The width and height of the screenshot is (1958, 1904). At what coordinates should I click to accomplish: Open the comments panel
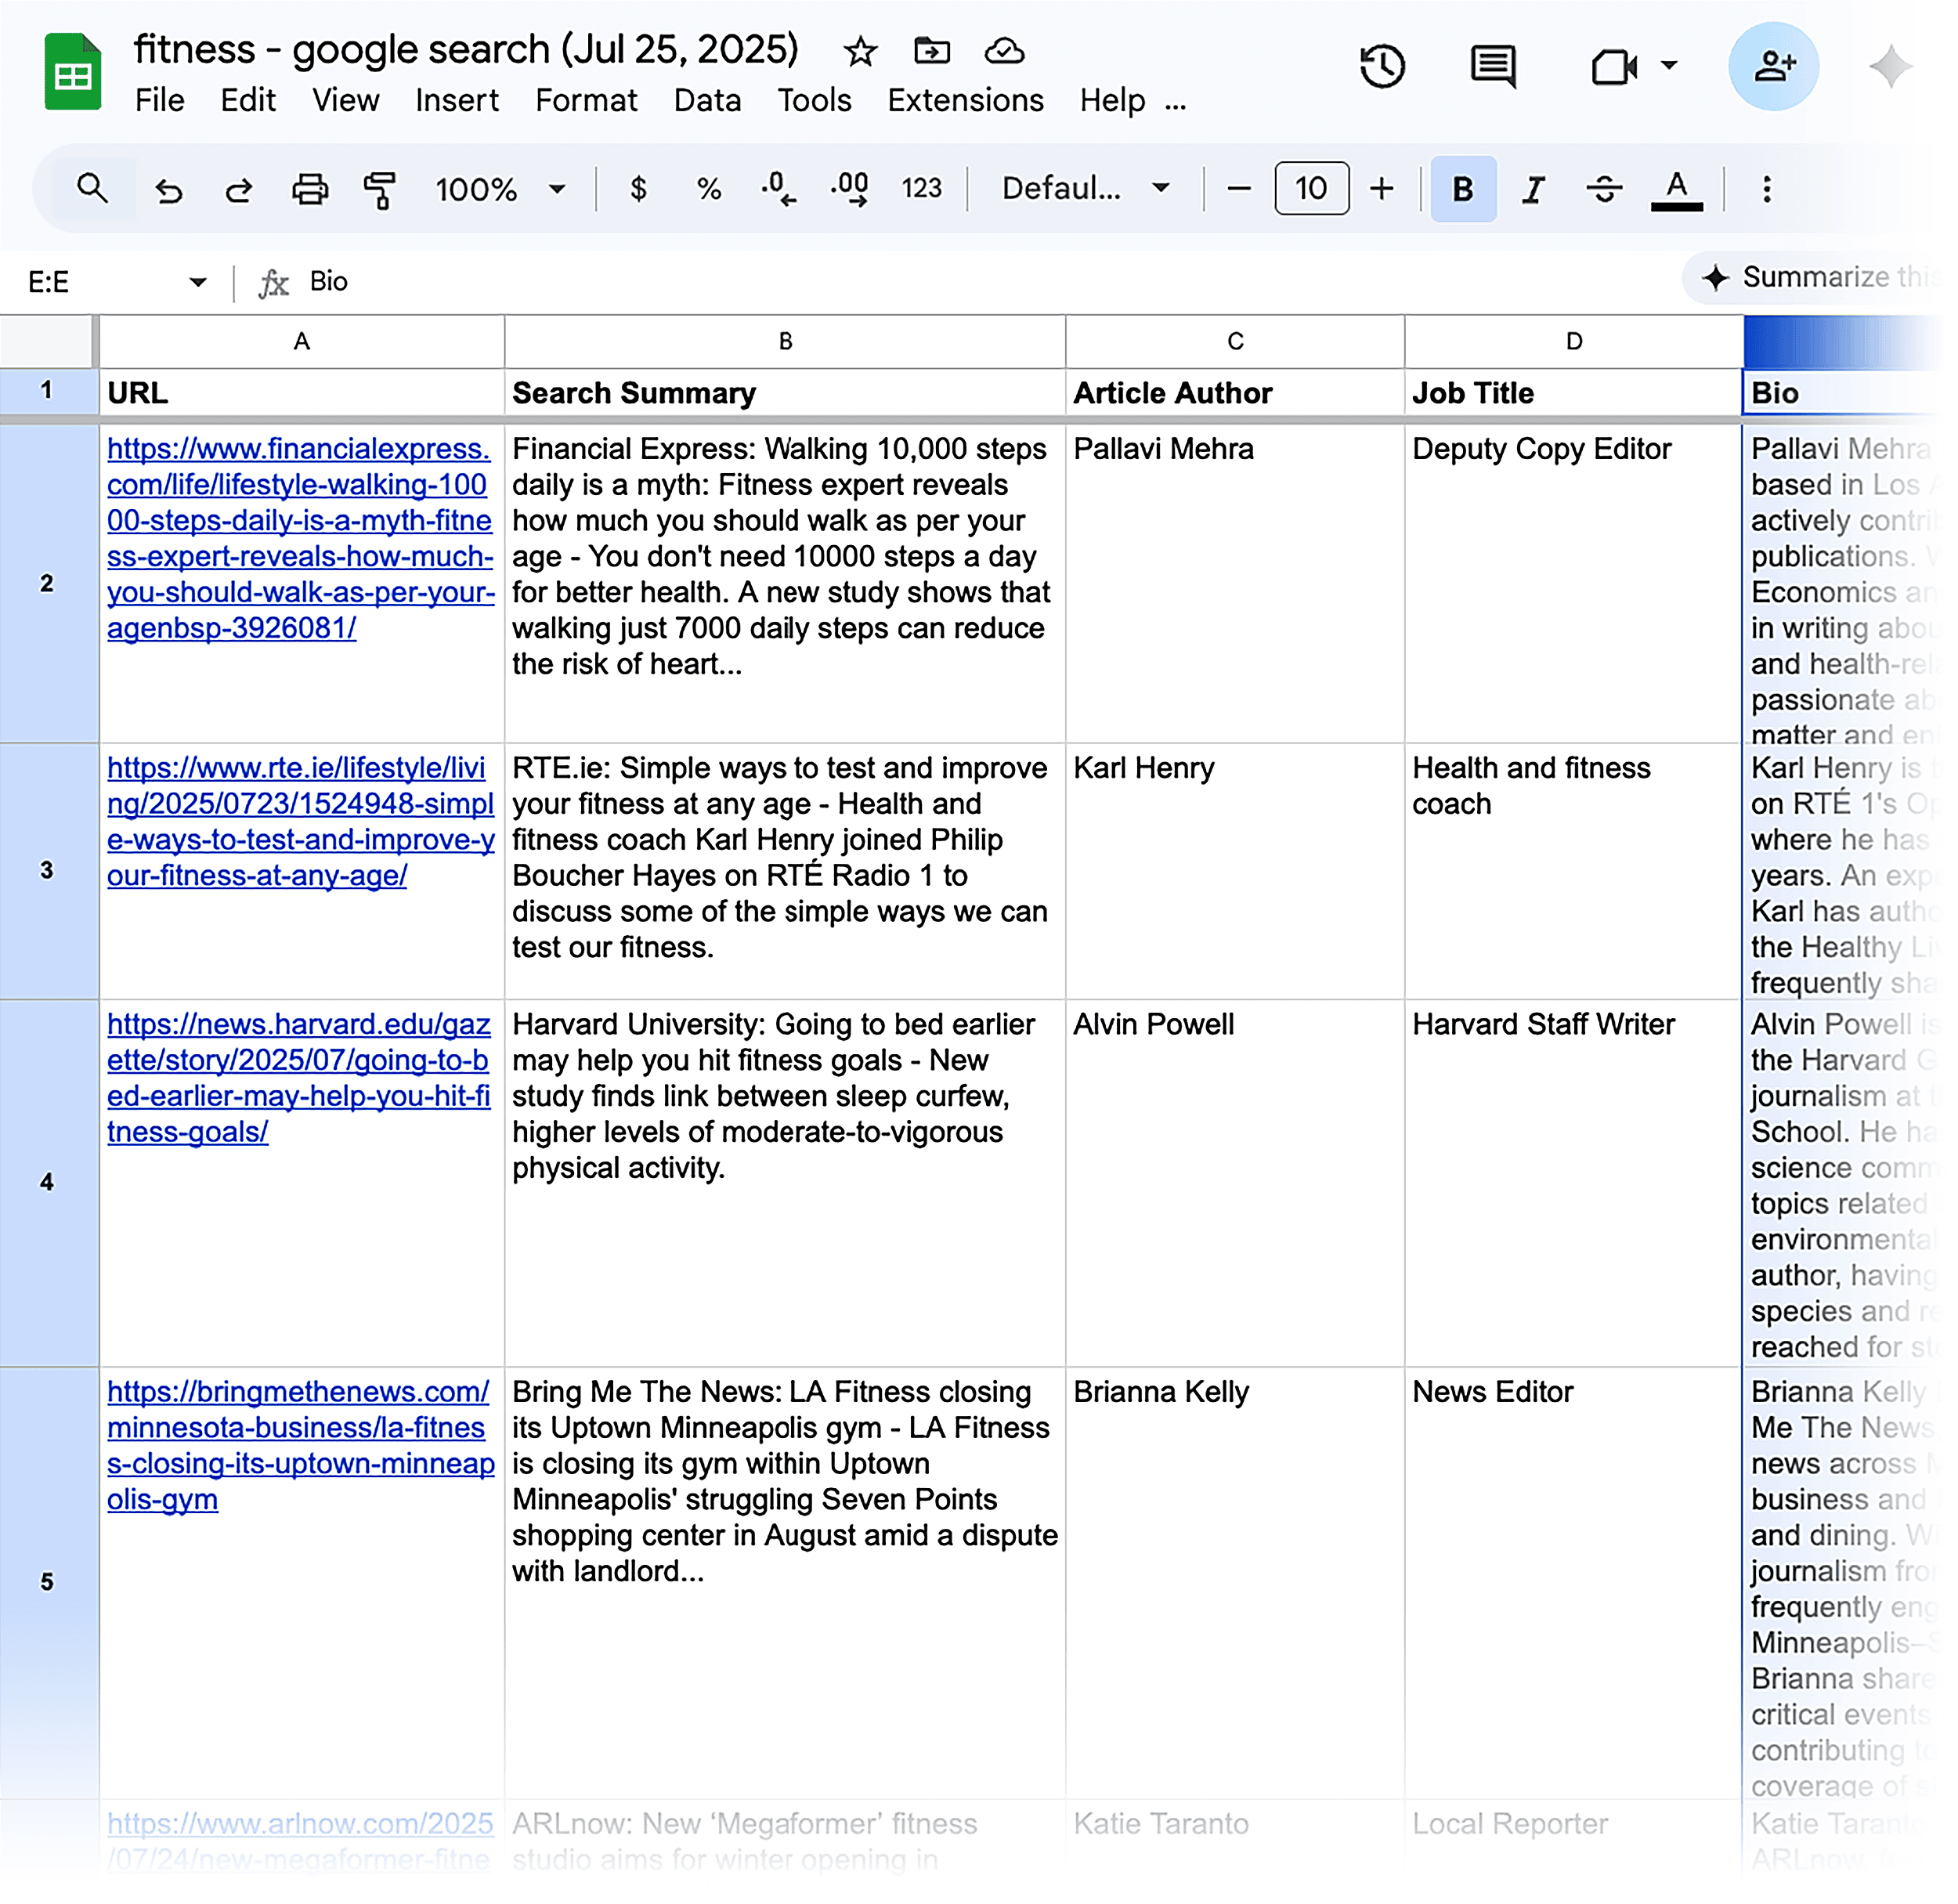tap(1491, 66)
